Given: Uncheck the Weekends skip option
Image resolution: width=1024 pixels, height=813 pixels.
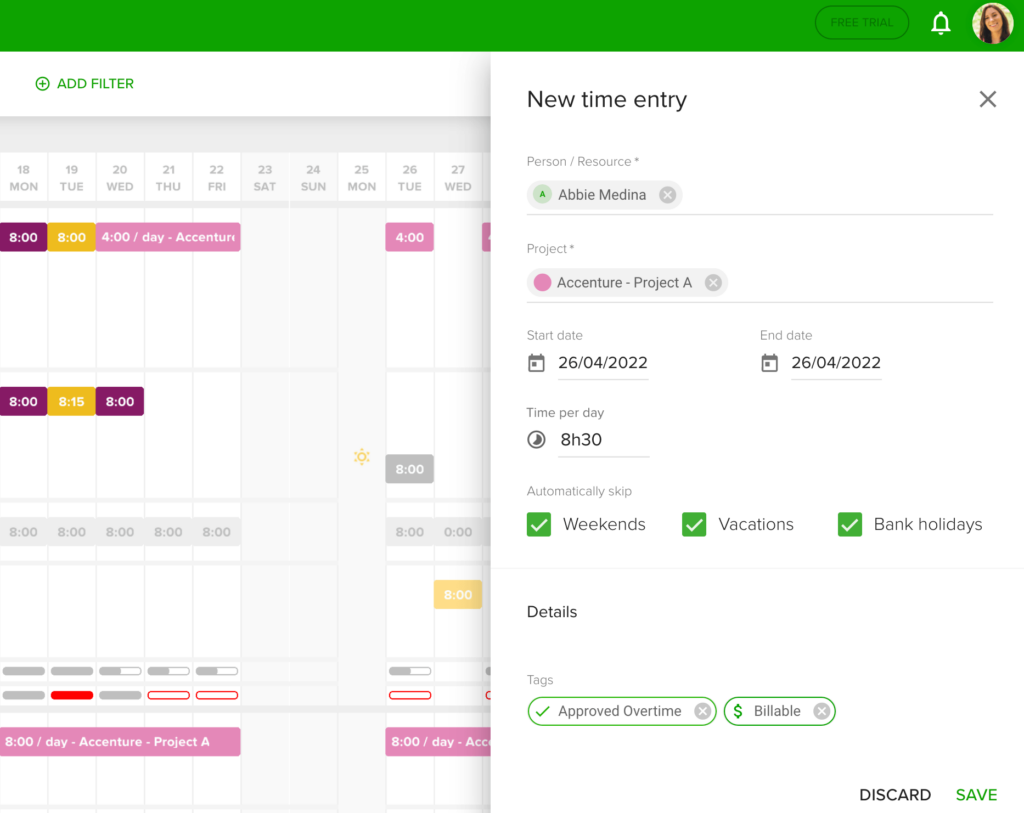Looking at the screenshot, I should 539,523.
